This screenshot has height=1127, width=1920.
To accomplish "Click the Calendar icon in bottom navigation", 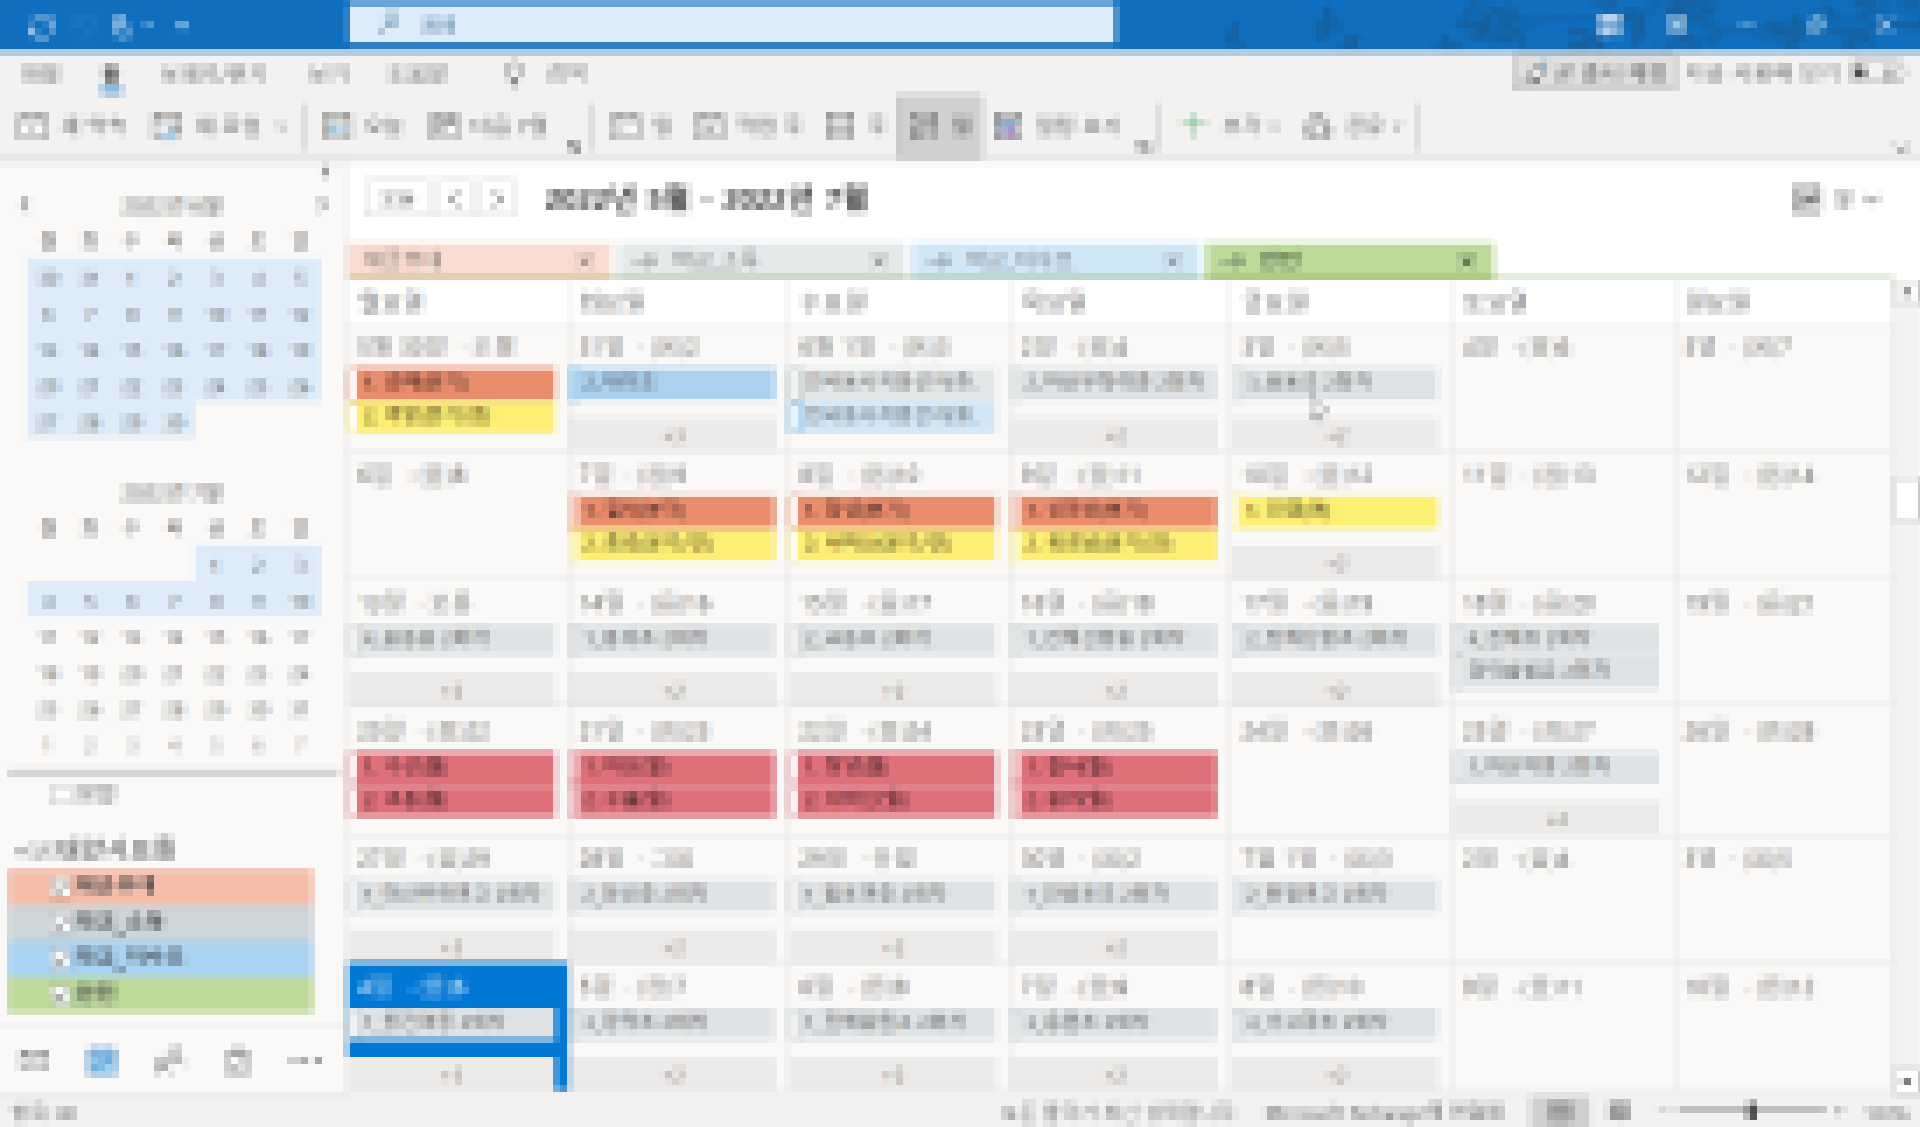I will pyautogui.click(x=102, y=1060).
